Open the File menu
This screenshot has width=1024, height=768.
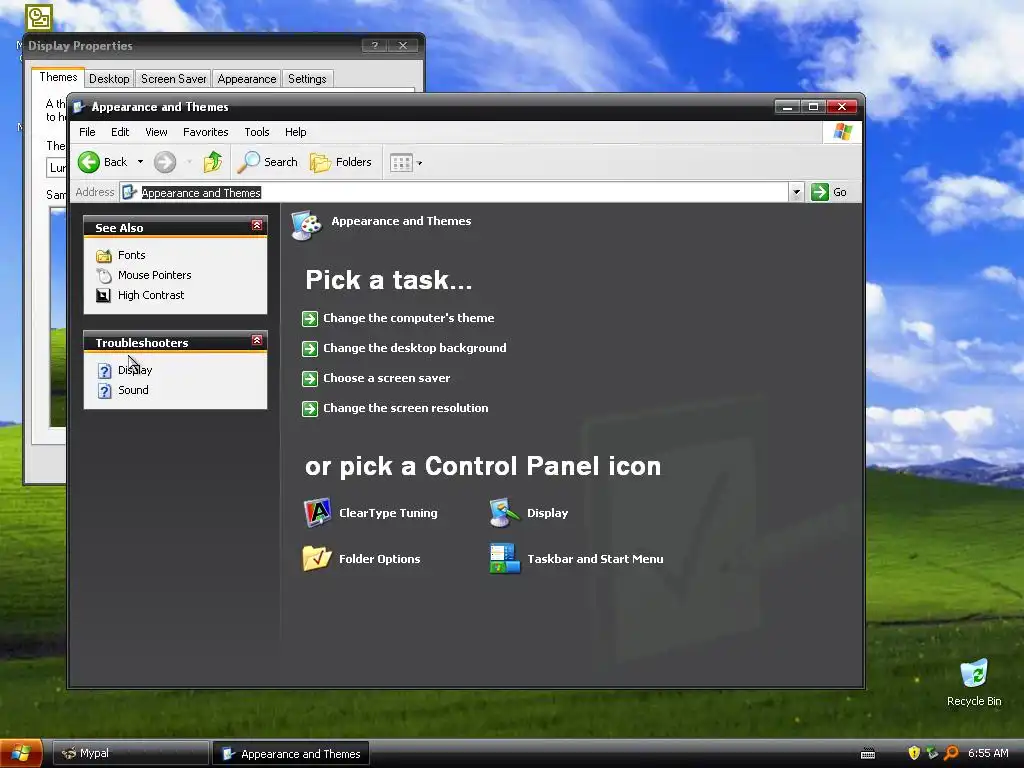click(87, 132)
